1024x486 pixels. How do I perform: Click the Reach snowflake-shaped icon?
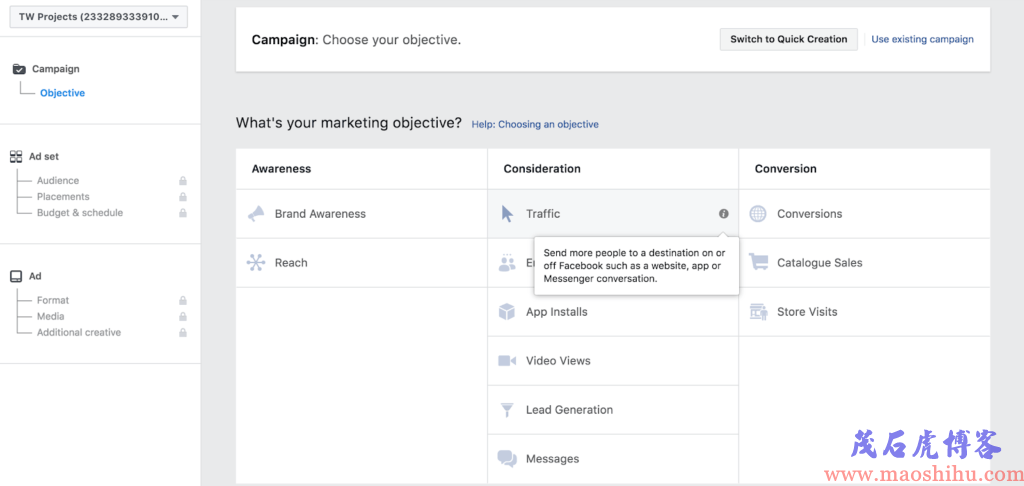tap(255, 263)
